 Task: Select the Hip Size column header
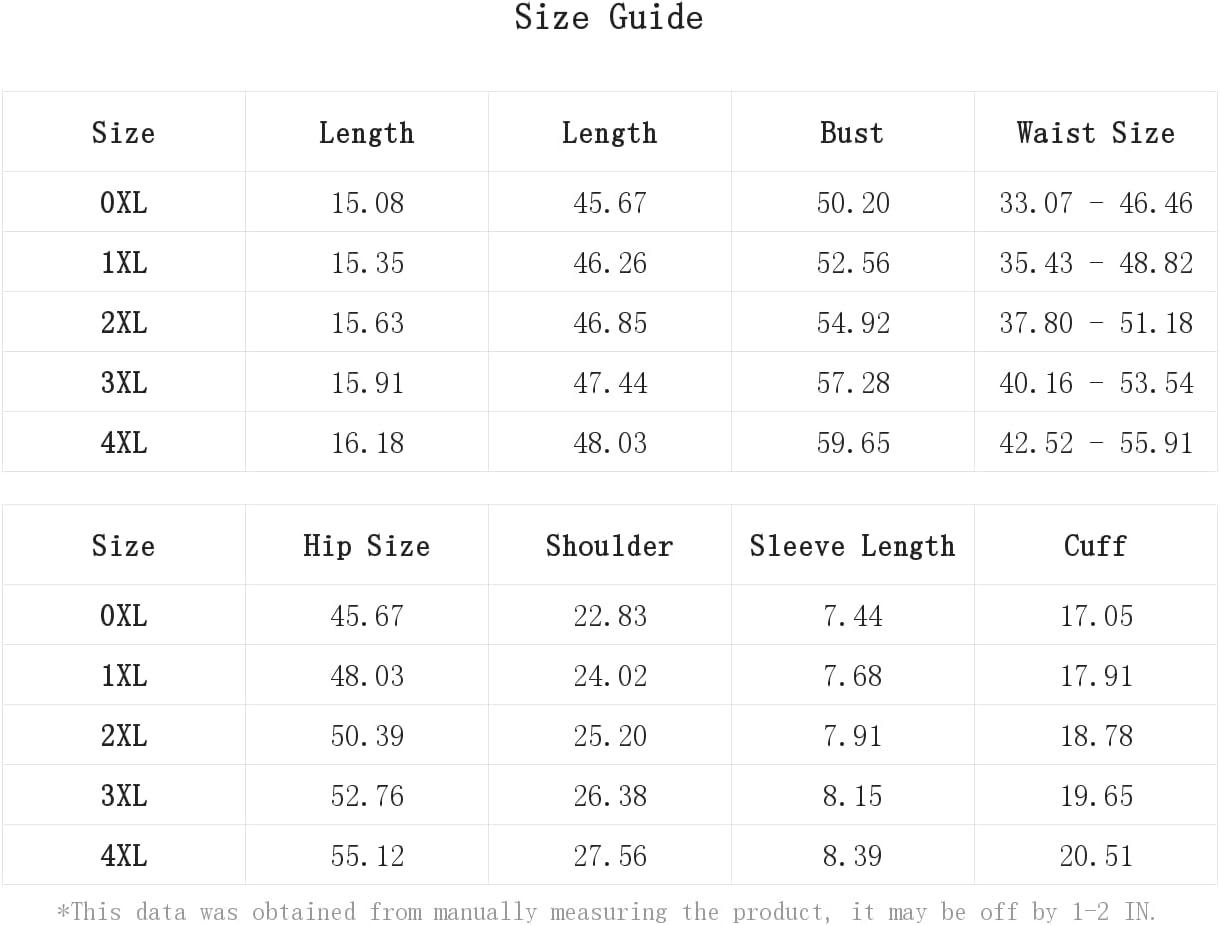367,546
